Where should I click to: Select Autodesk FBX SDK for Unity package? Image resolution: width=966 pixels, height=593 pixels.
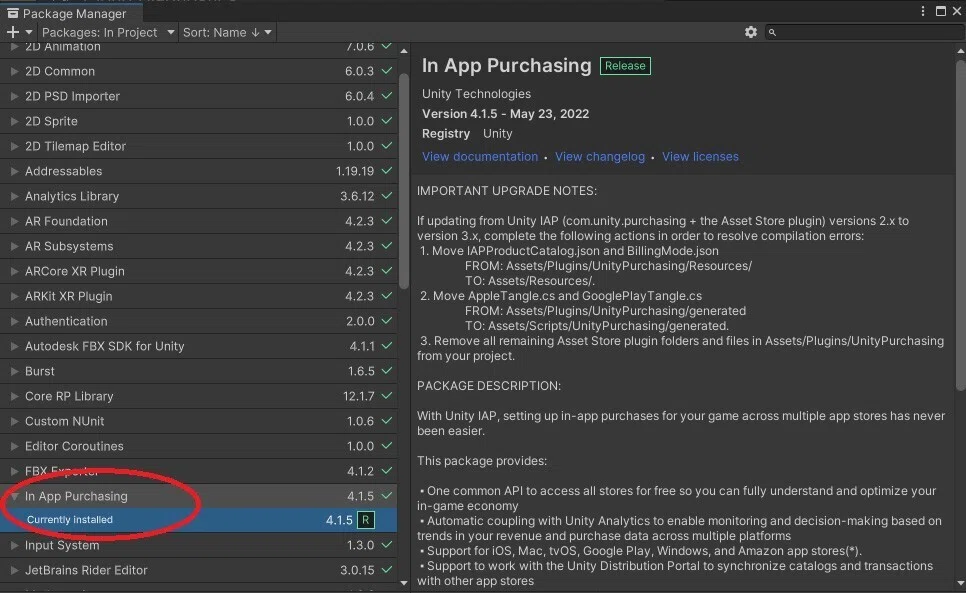coord(198,346)
